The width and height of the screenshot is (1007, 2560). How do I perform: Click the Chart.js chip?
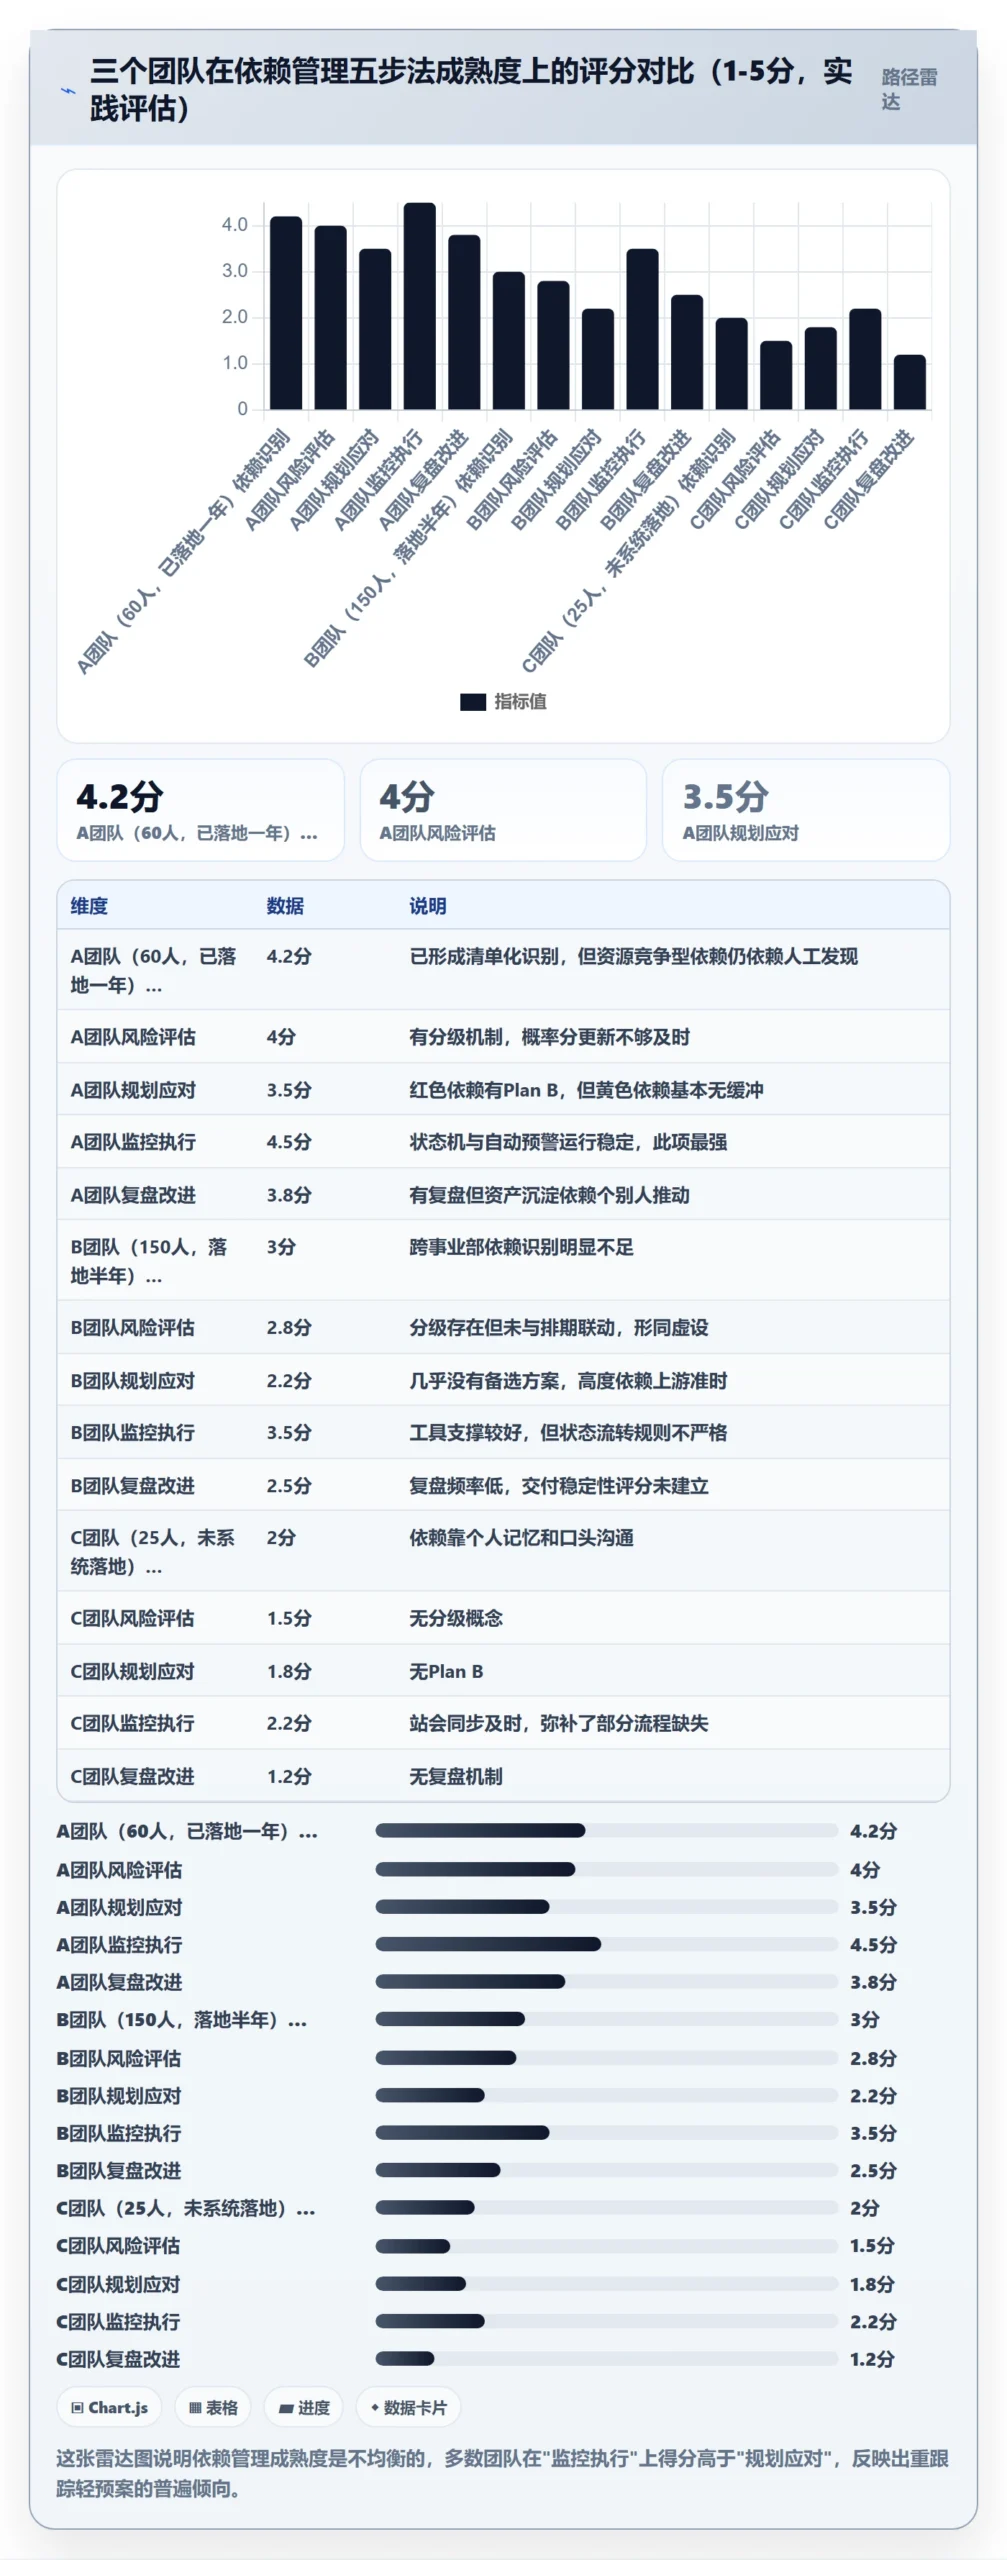coord(110,2407)
